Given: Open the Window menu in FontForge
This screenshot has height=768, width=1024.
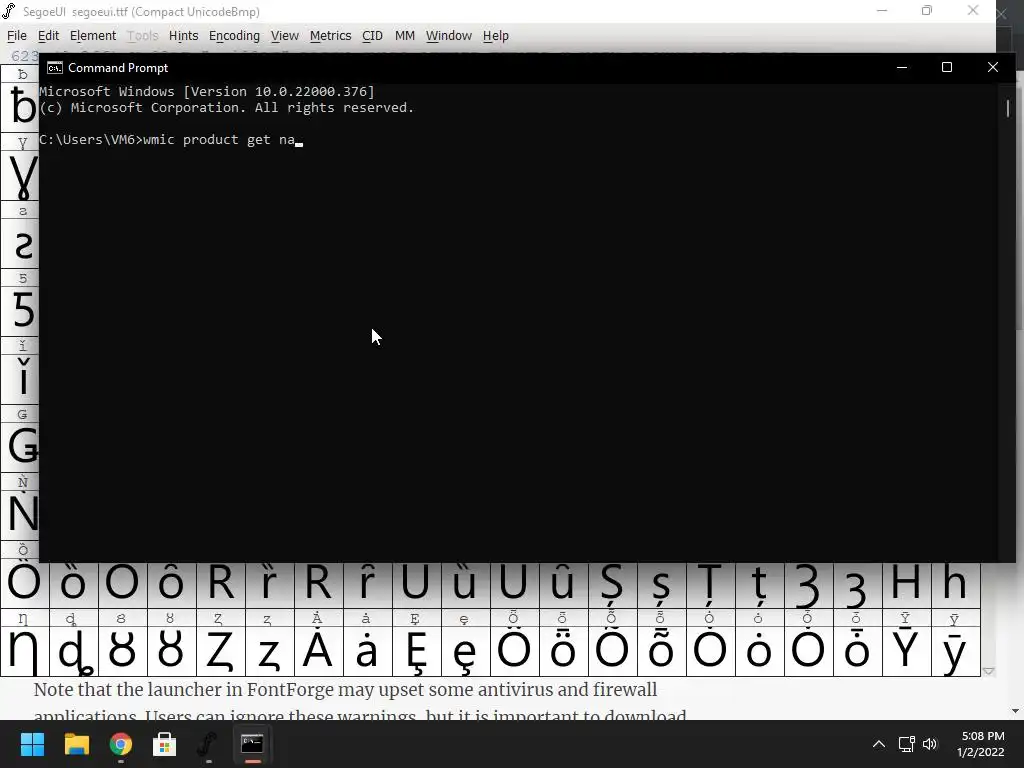Looking at the screenshot, I should 449,36.
